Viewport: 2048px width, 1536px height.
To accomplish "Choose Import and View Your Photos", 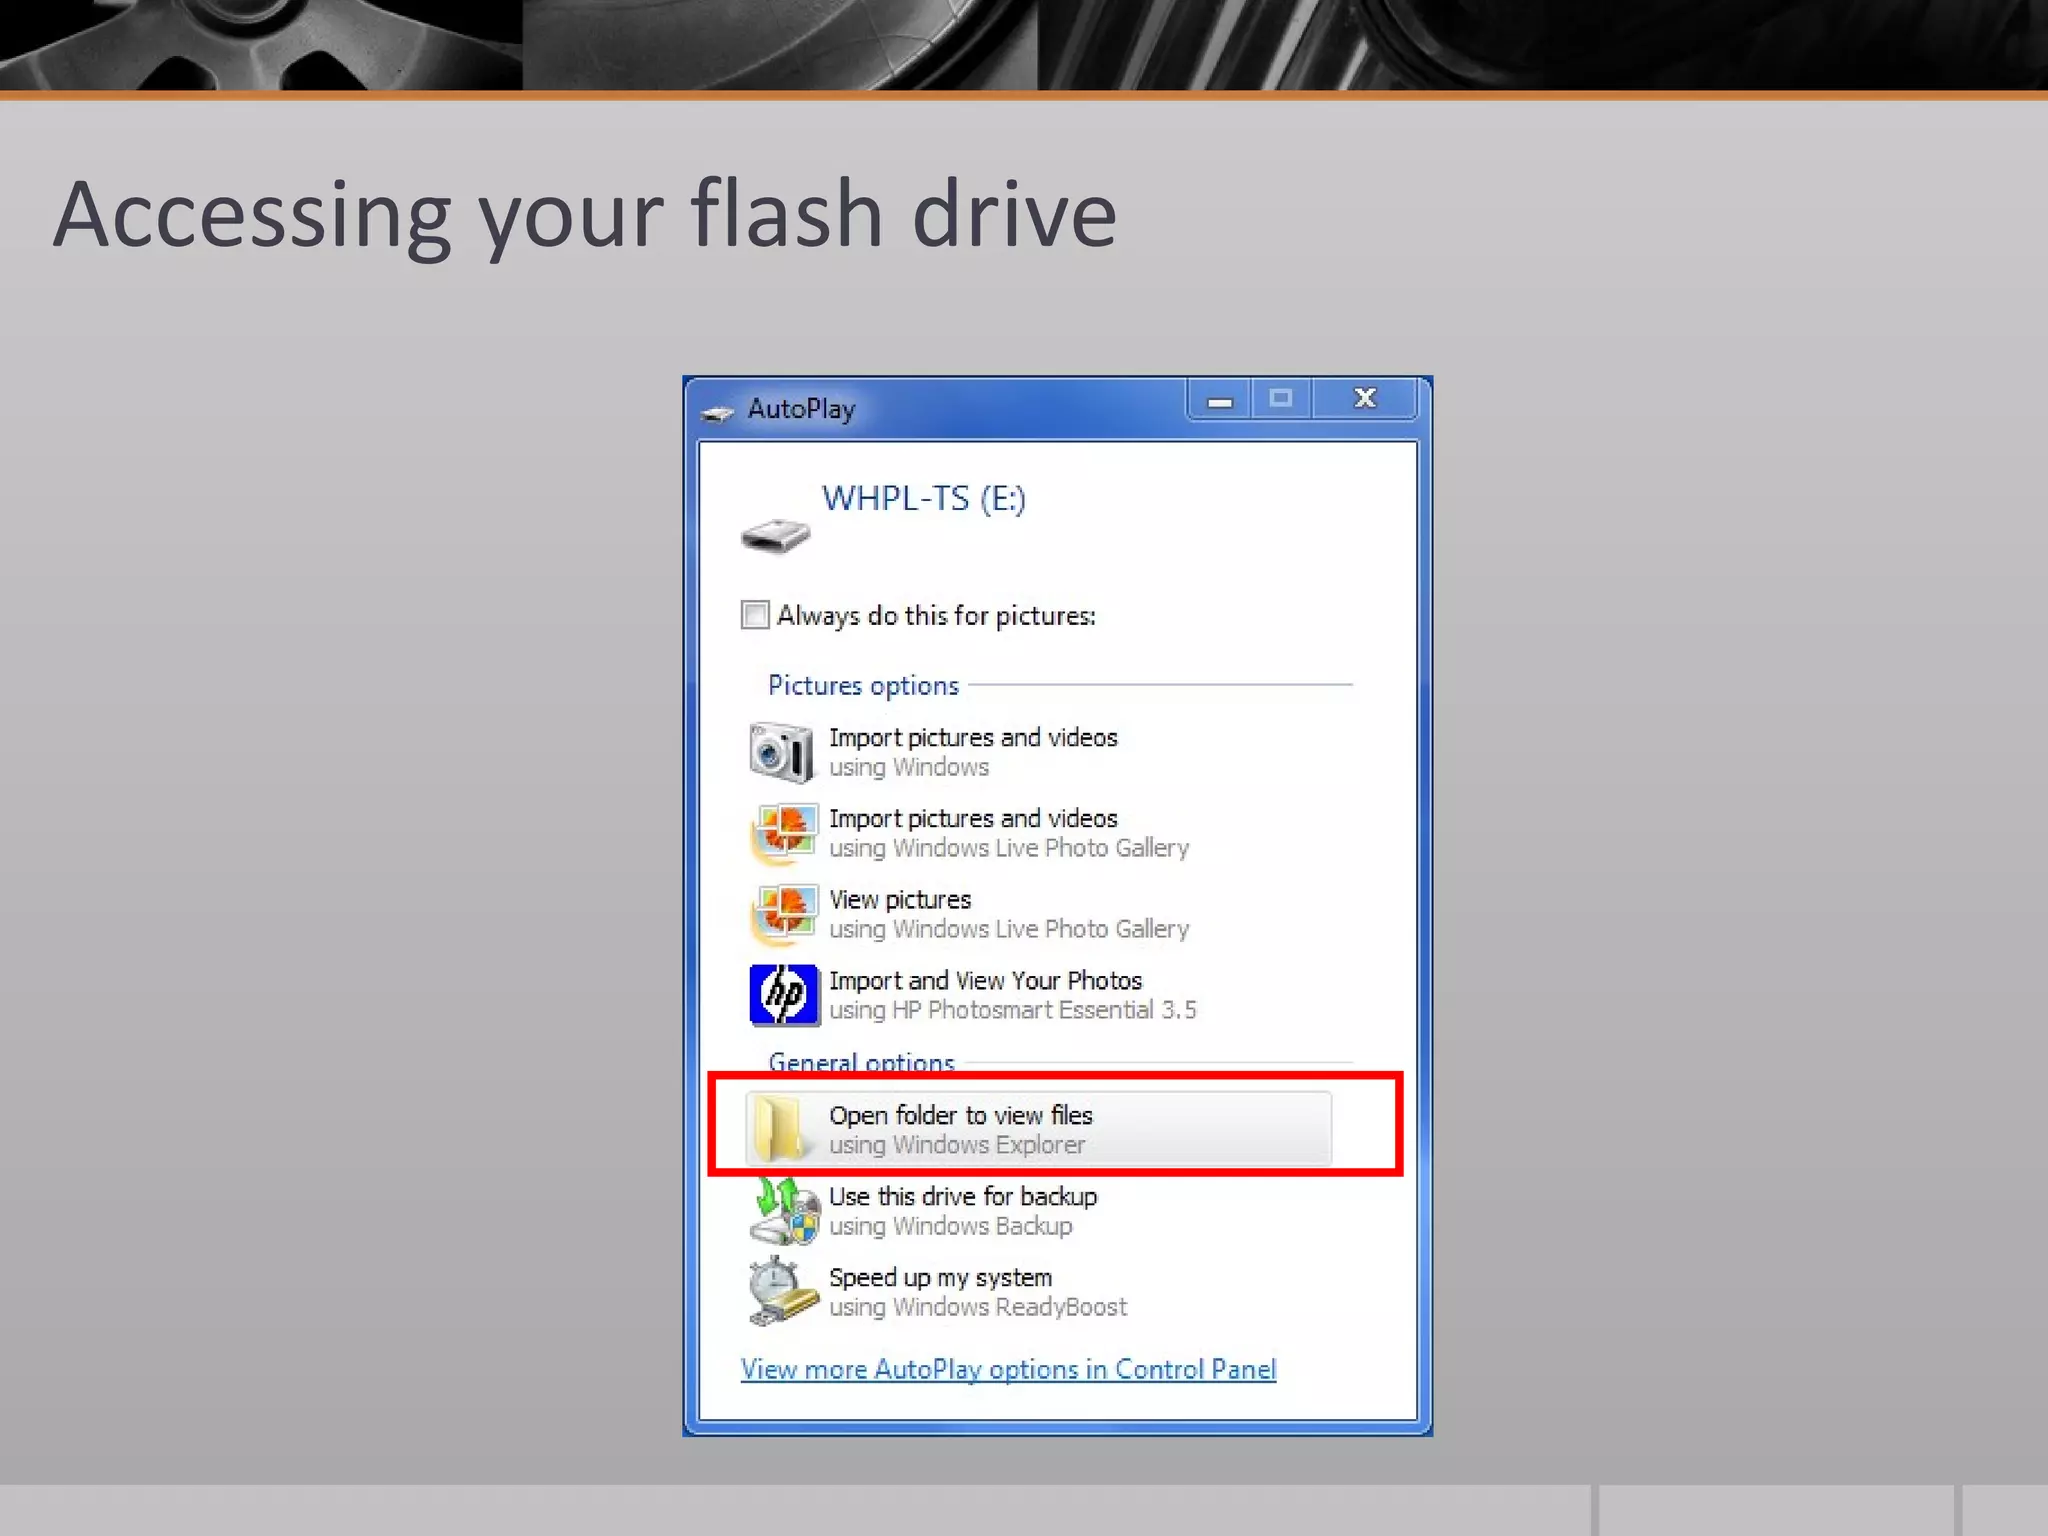I will click(985, 981).
